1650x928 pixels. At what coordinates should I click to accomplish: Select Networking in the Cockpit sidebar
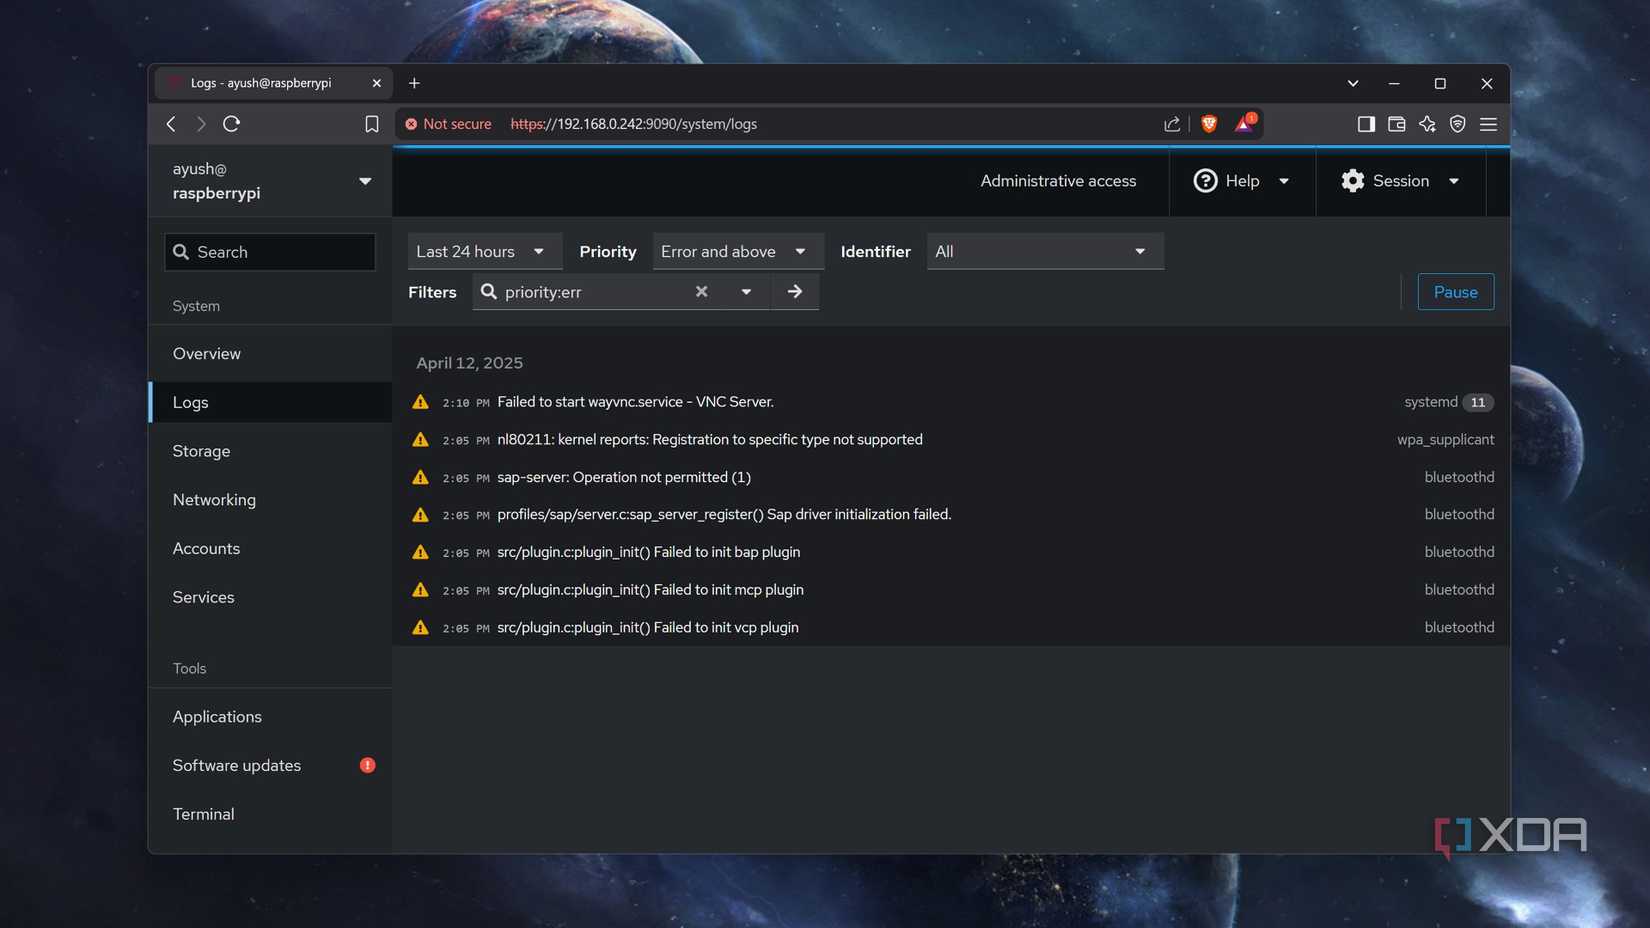point(213,499)
